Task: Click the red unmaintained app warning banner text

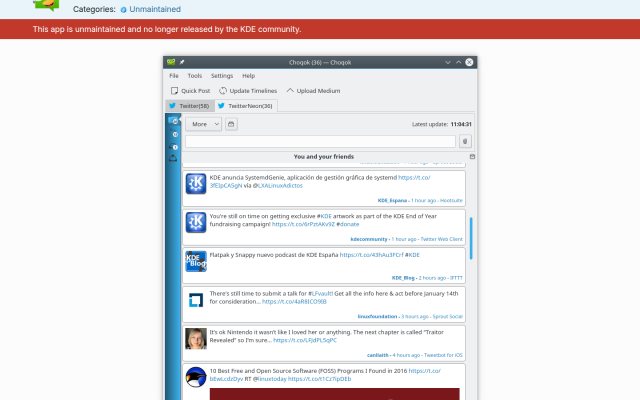Action: click(167, 29)
